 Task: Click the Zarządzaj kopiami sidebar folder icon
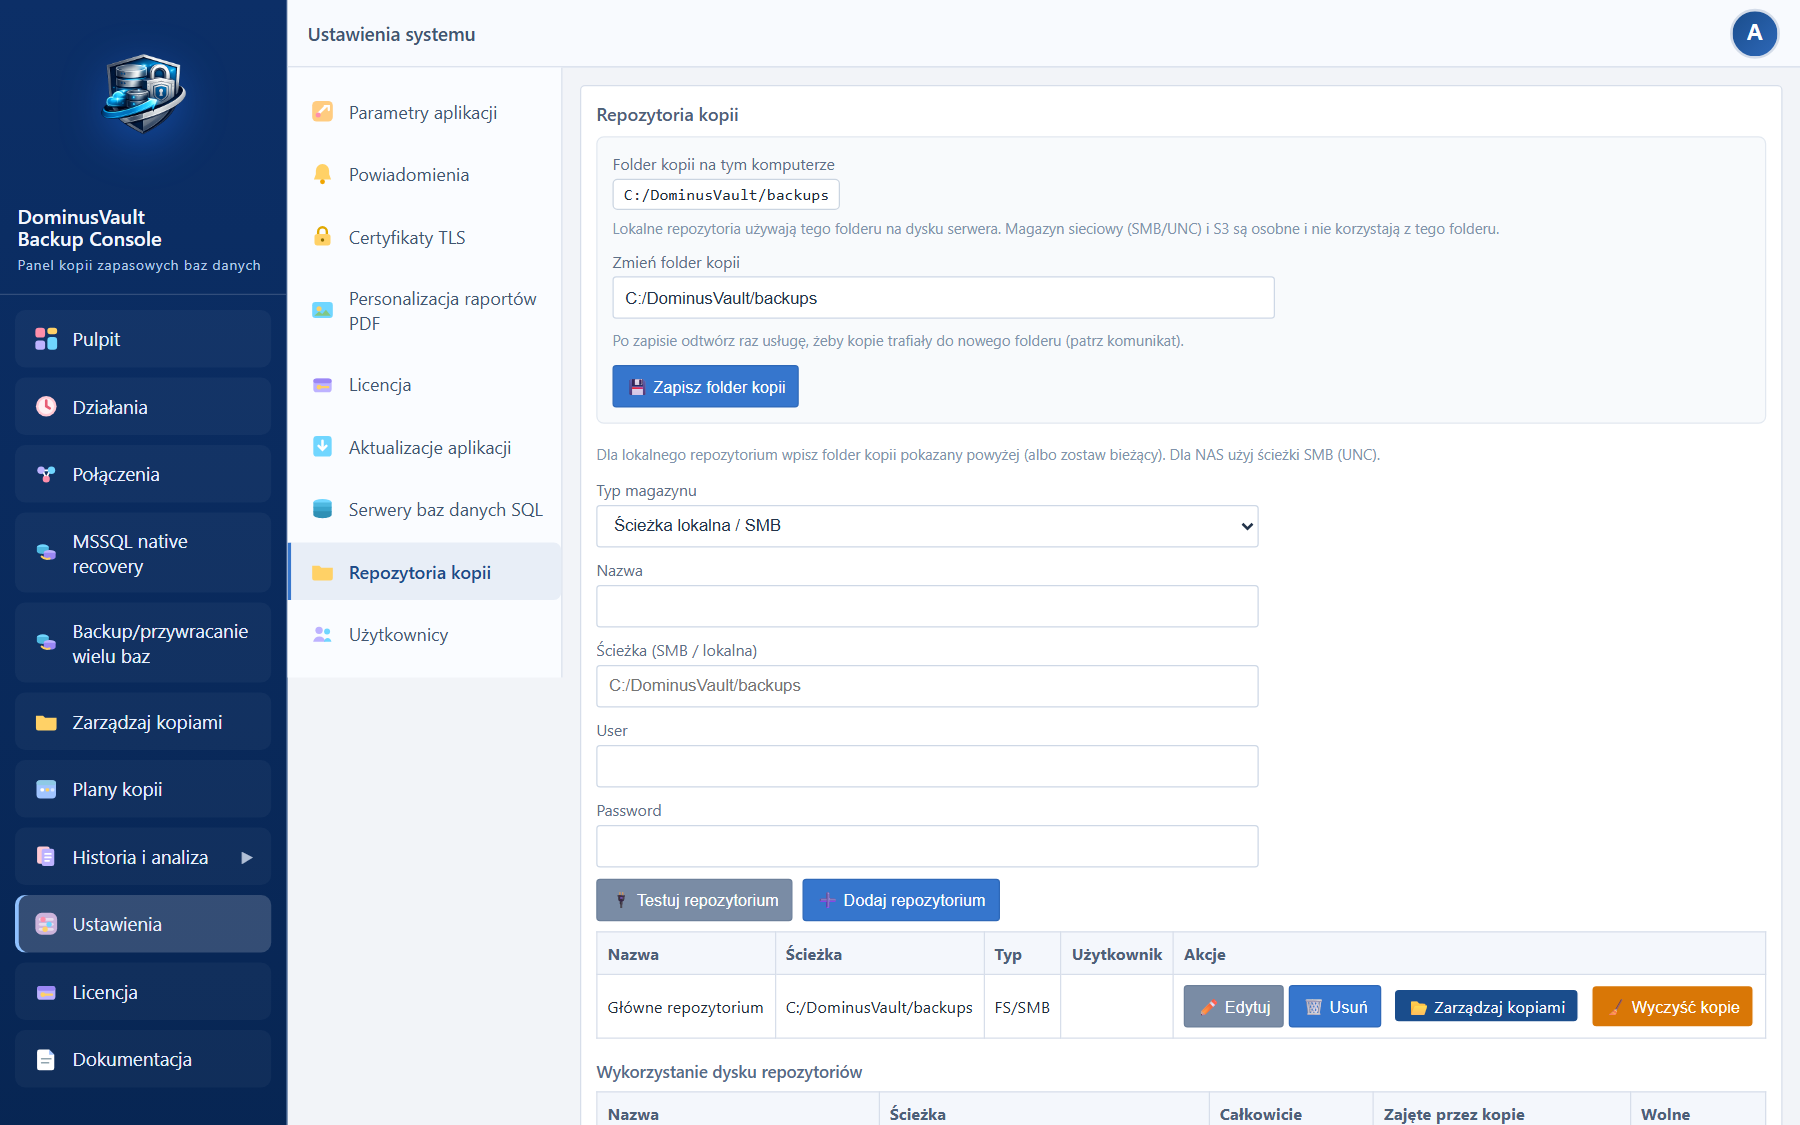[x=46, y=722]
